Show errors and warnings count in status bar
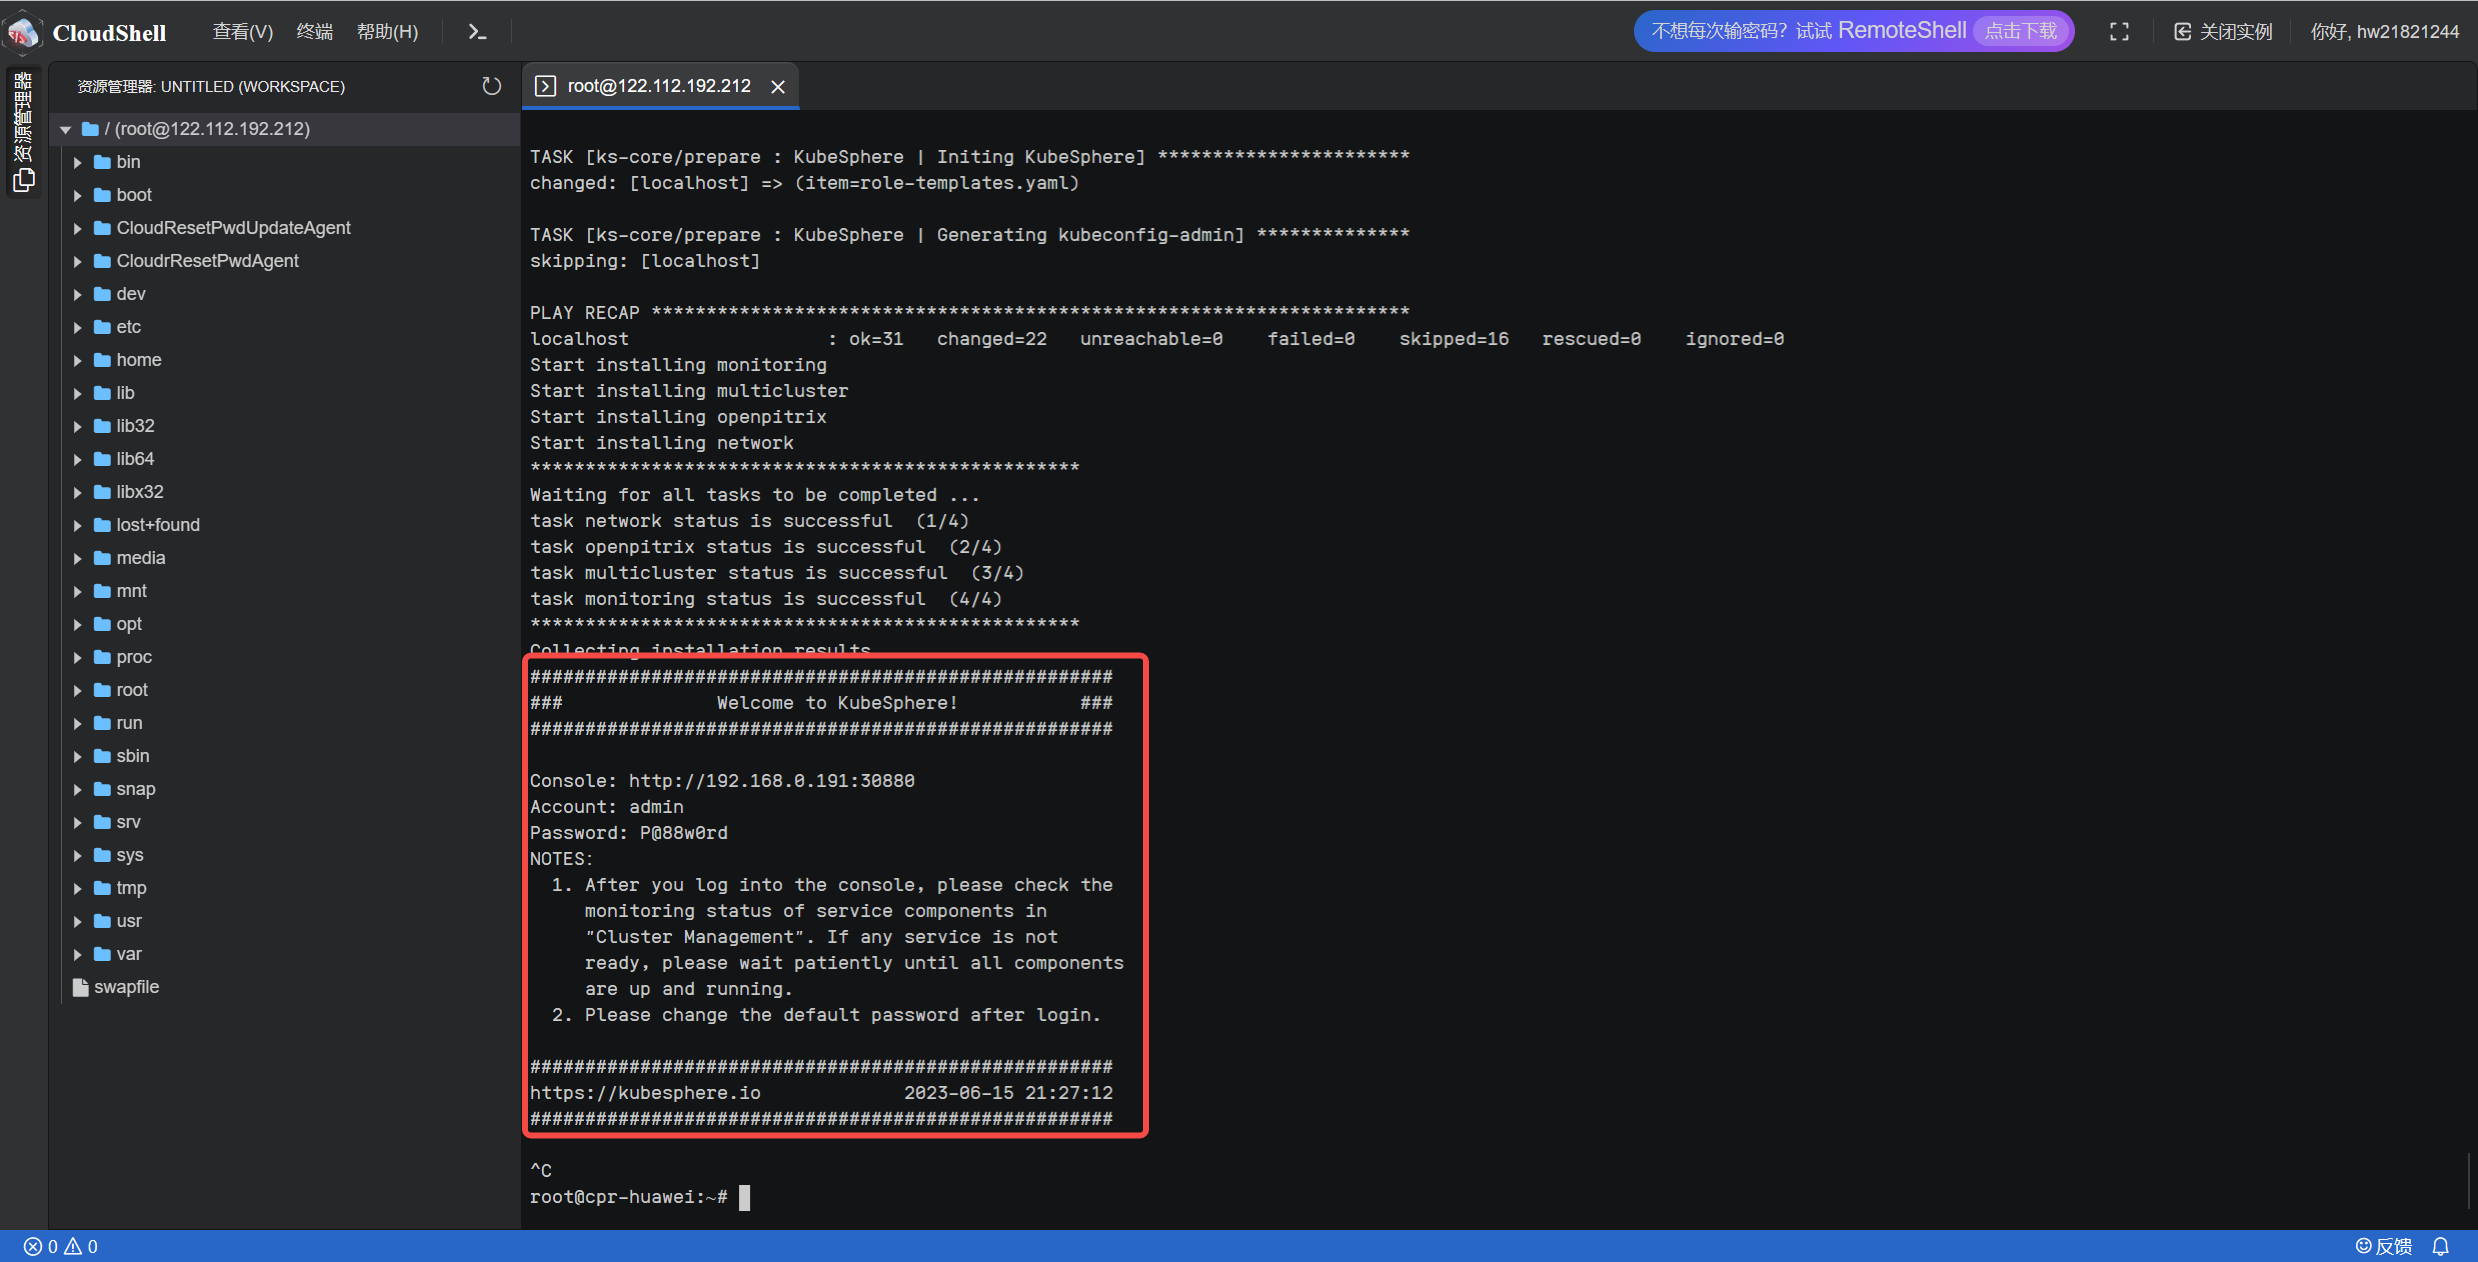 60,1246
